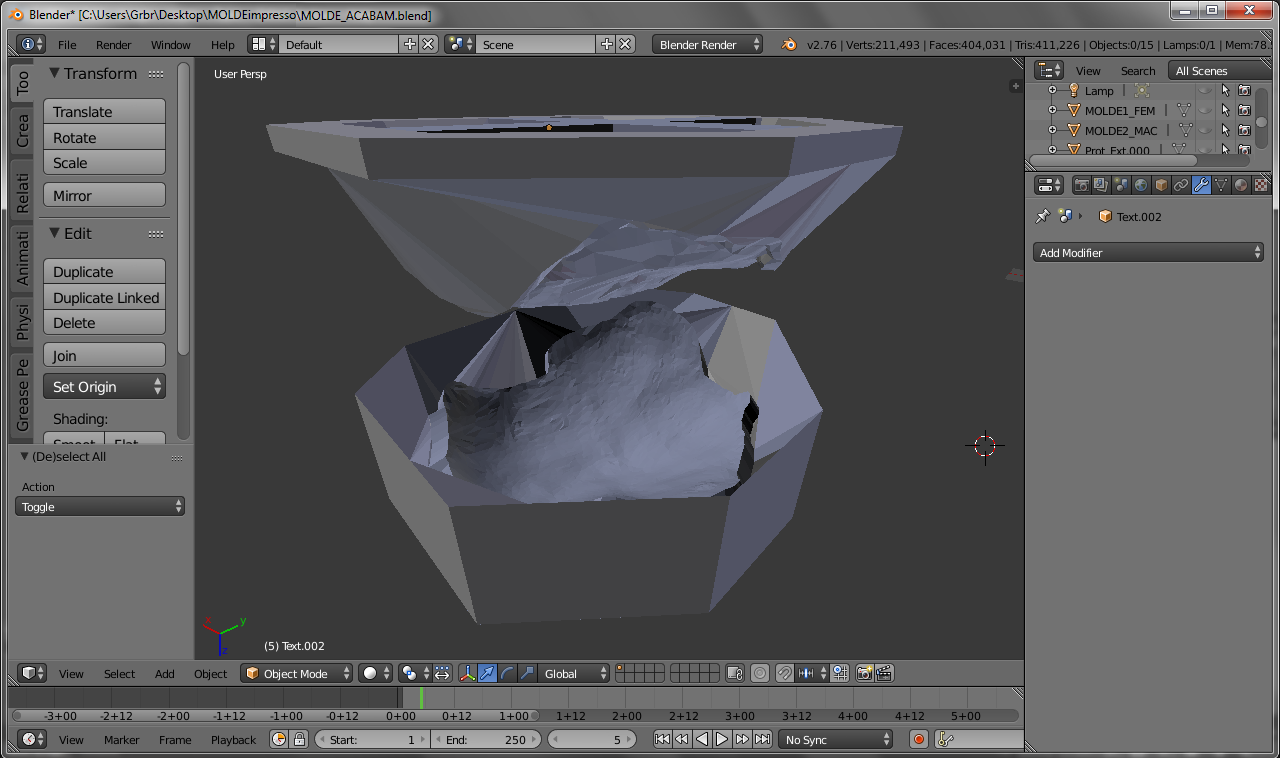Open the Window menu
Viewport: 1280px width, 758px height.
[x=171, y=45]
